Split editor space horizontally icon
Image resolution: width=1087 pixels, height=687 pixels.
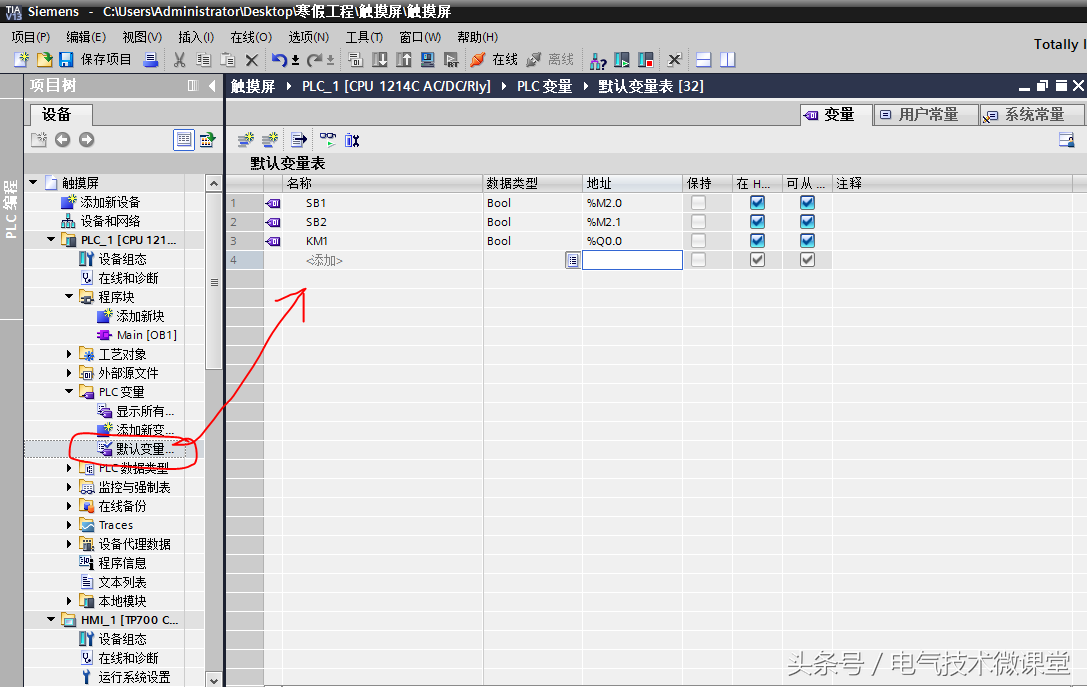[704, 60]
